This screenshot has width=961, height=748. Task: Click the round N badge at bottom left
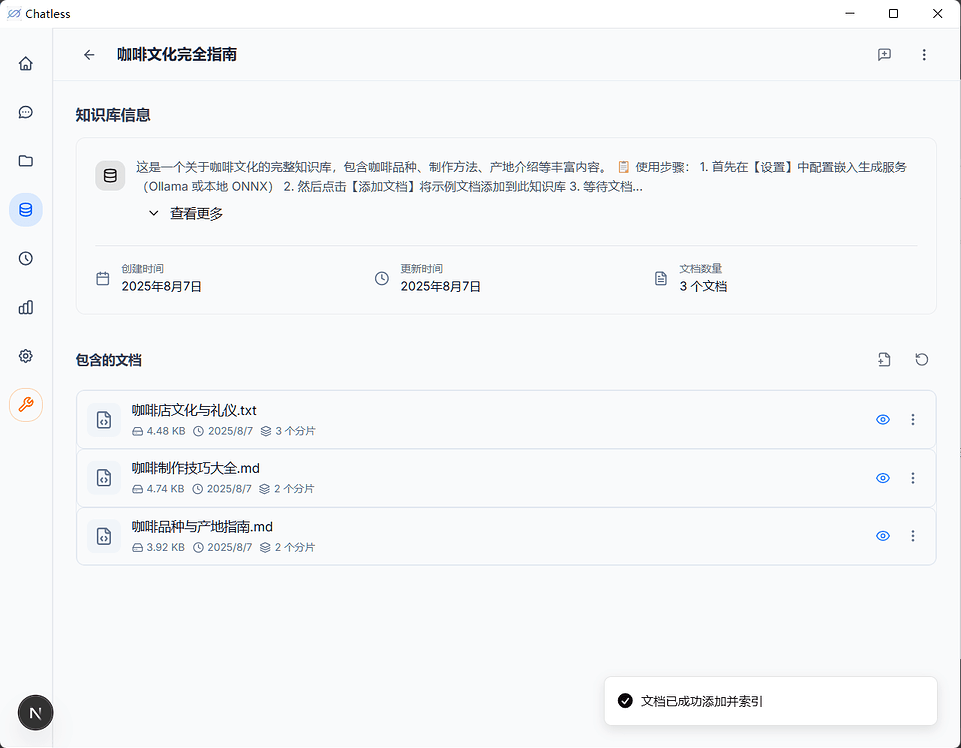coord(35,712)
